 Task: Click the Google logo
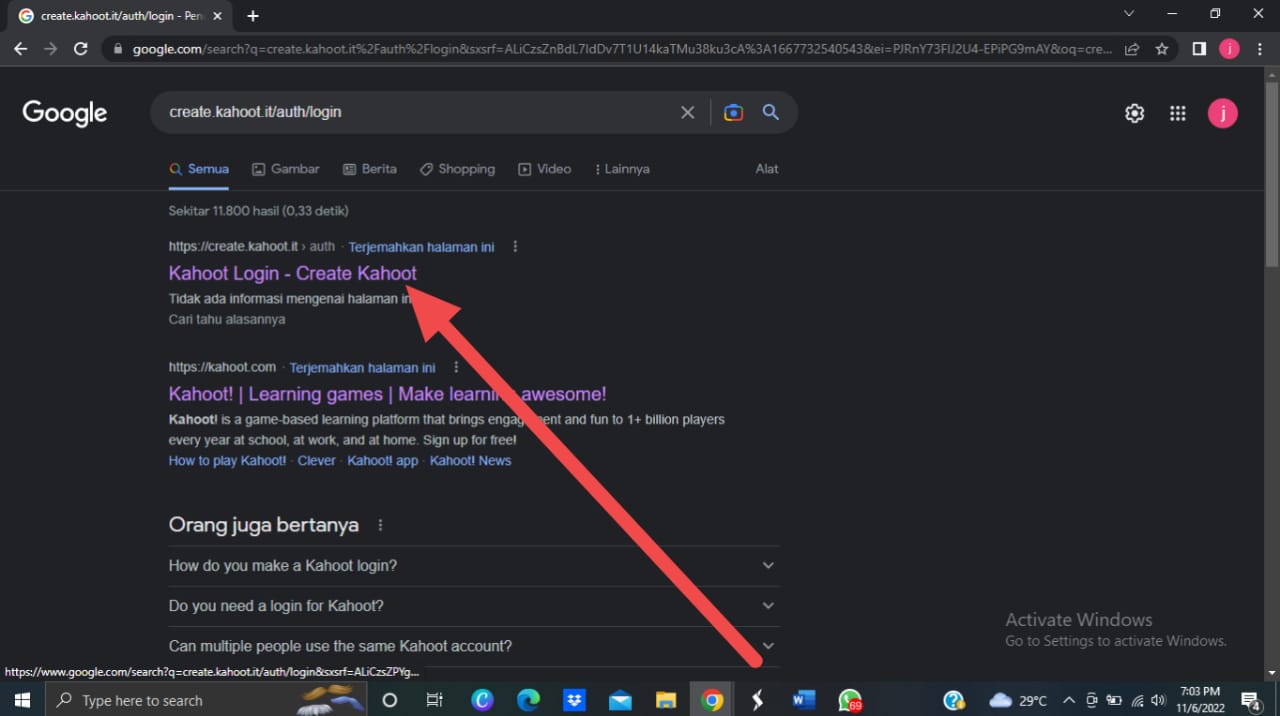(x=65, y=113)
